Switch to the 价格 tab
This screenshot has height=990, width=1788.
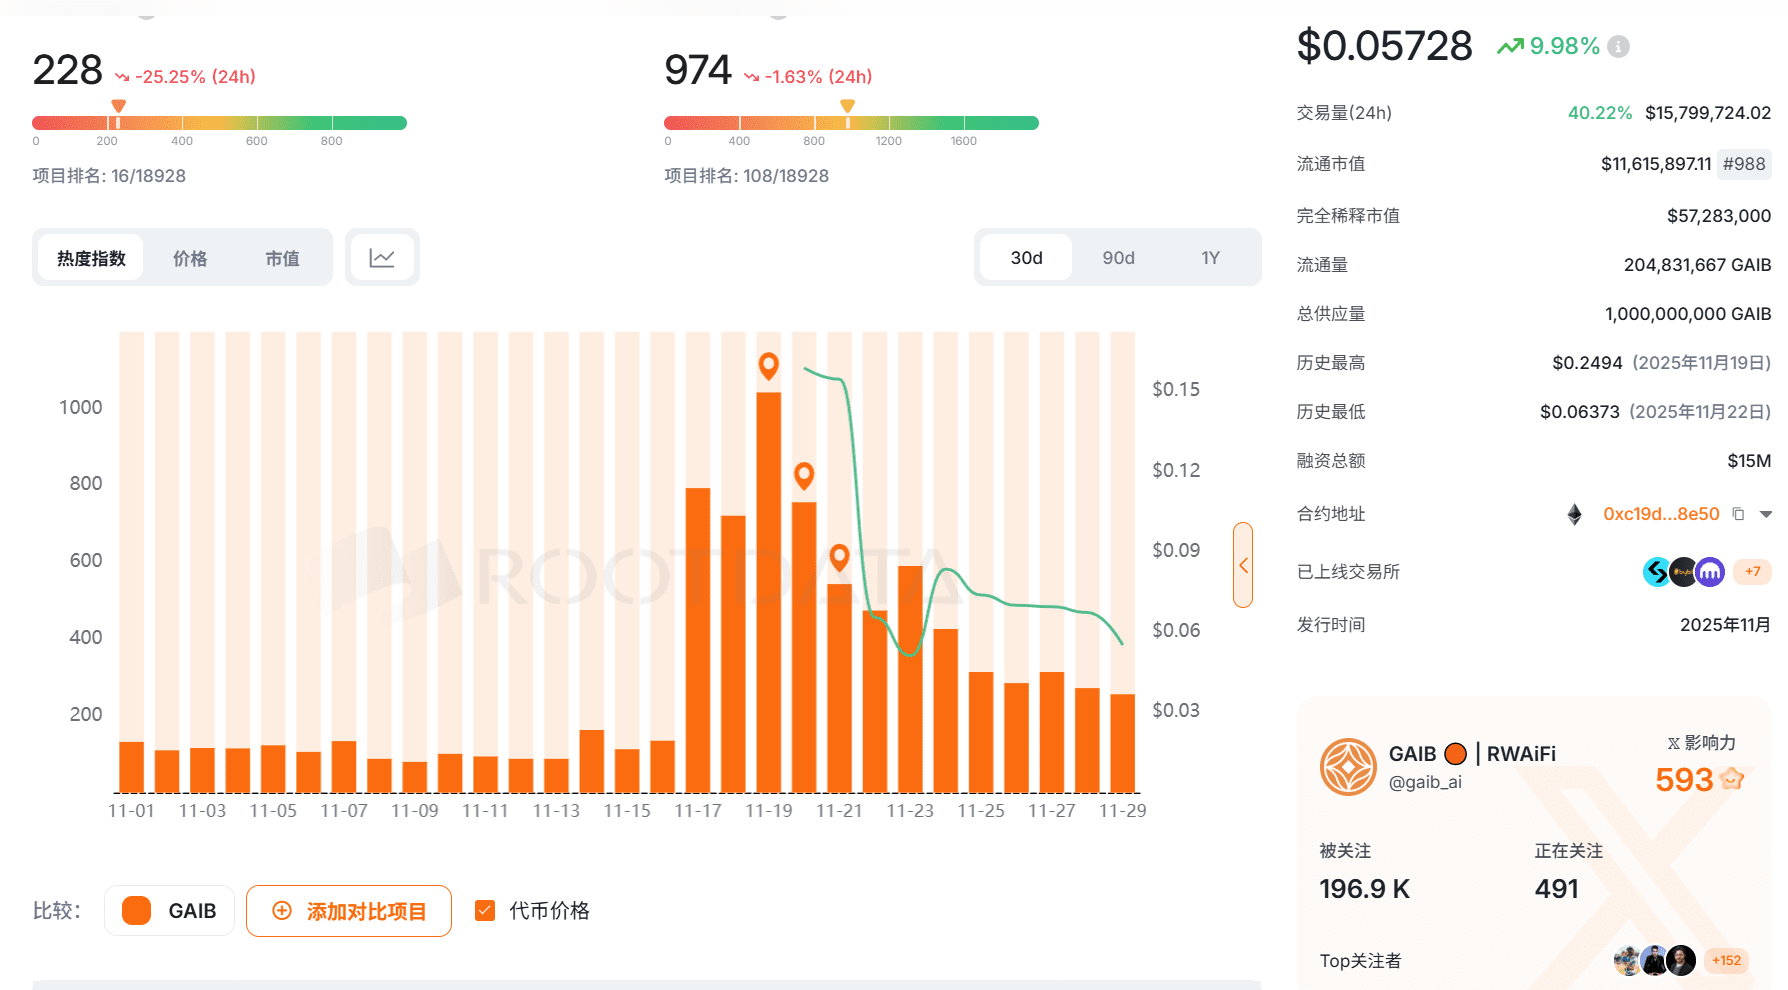pyautogui.click(x=190, y=258)
